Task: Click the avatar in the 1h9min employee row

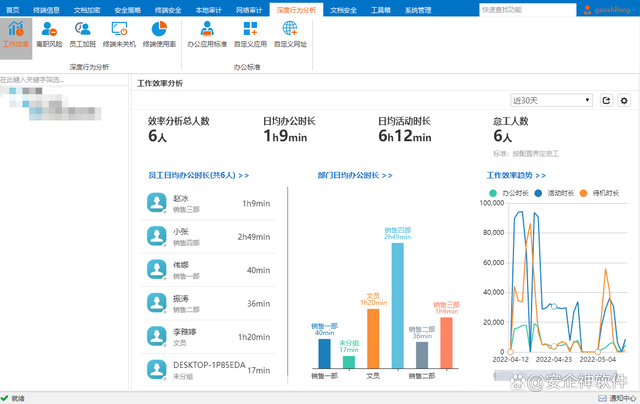Action: coord(157,203)
